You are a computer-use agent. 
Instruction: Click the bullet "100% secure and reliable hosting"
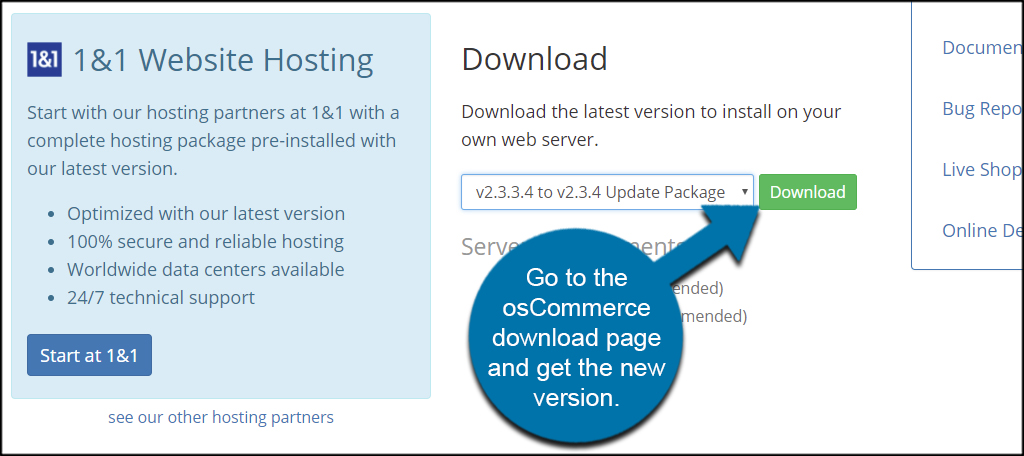click(x=205, y=242)
